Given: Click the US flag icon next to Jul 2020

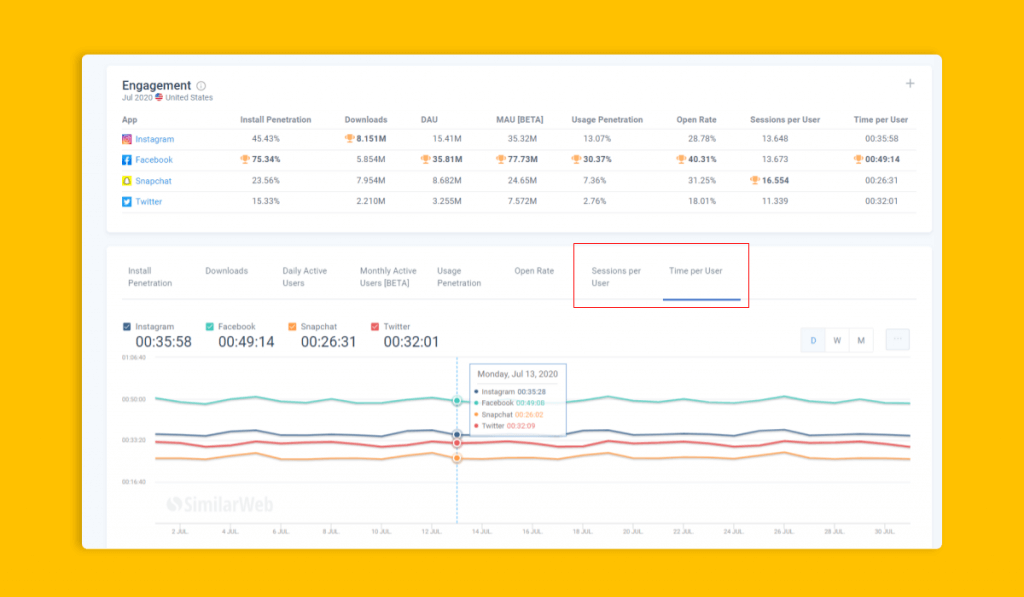Looking at the screenshot, I should [x=159, y=97].
